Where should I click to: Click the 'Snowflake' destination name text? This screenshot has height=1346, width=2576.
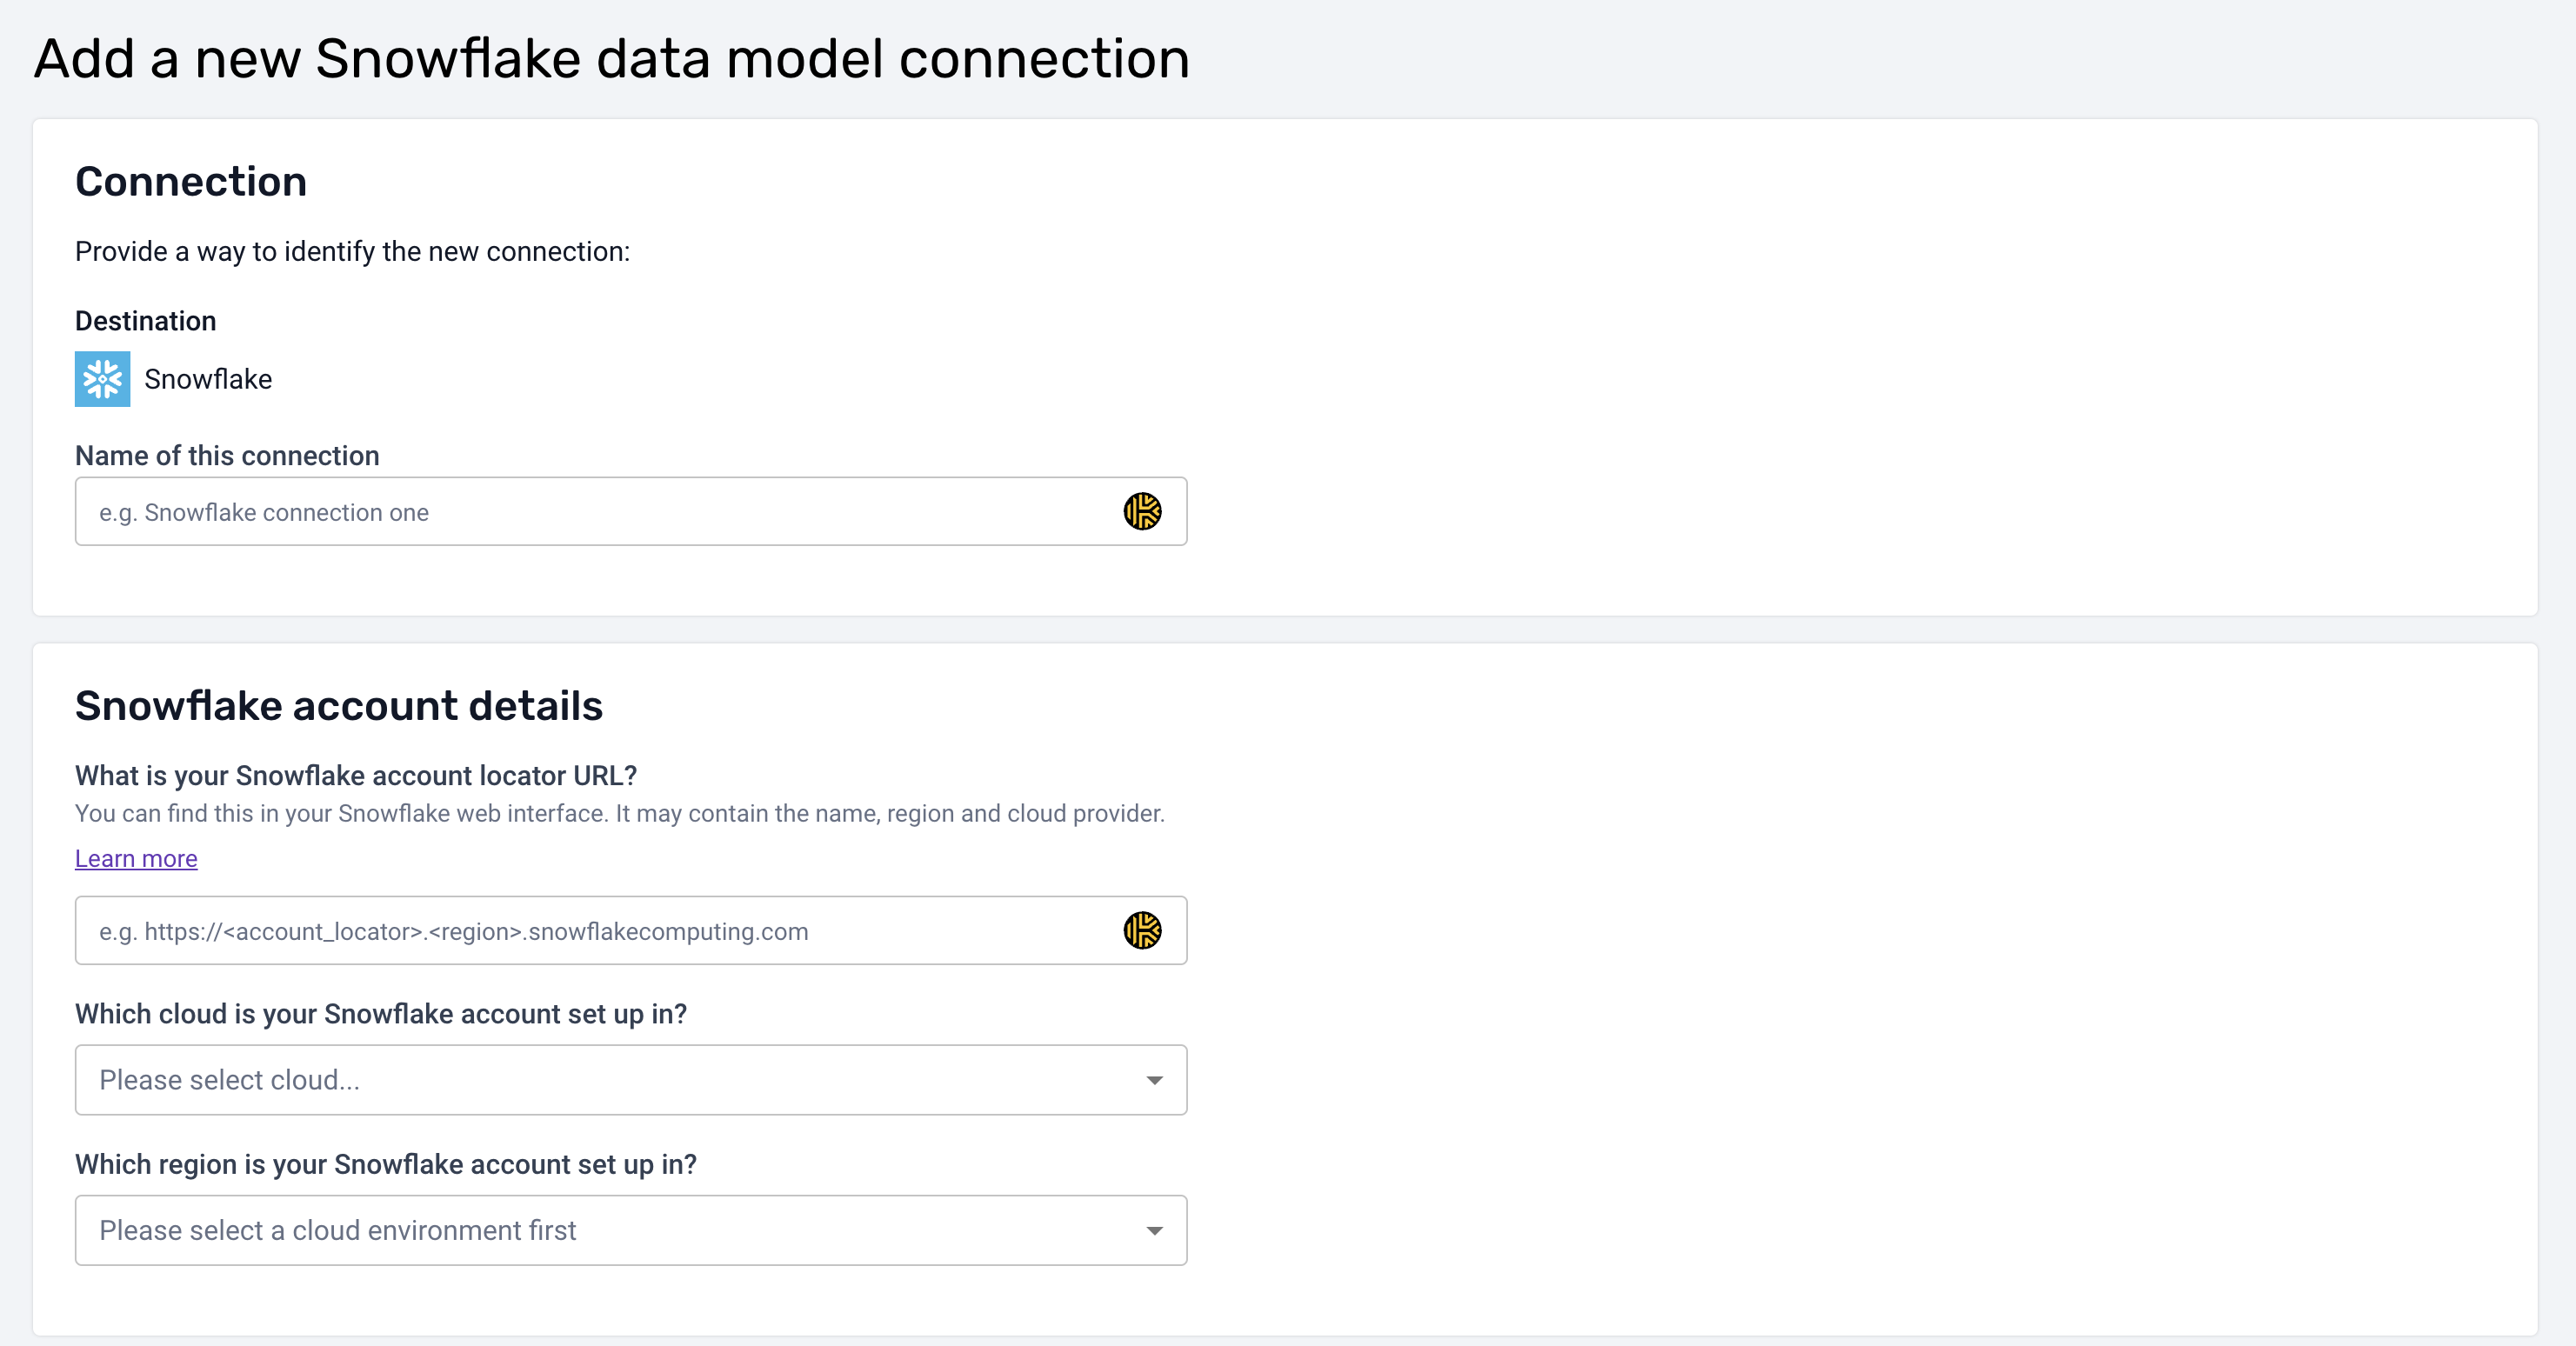[208, 379]
